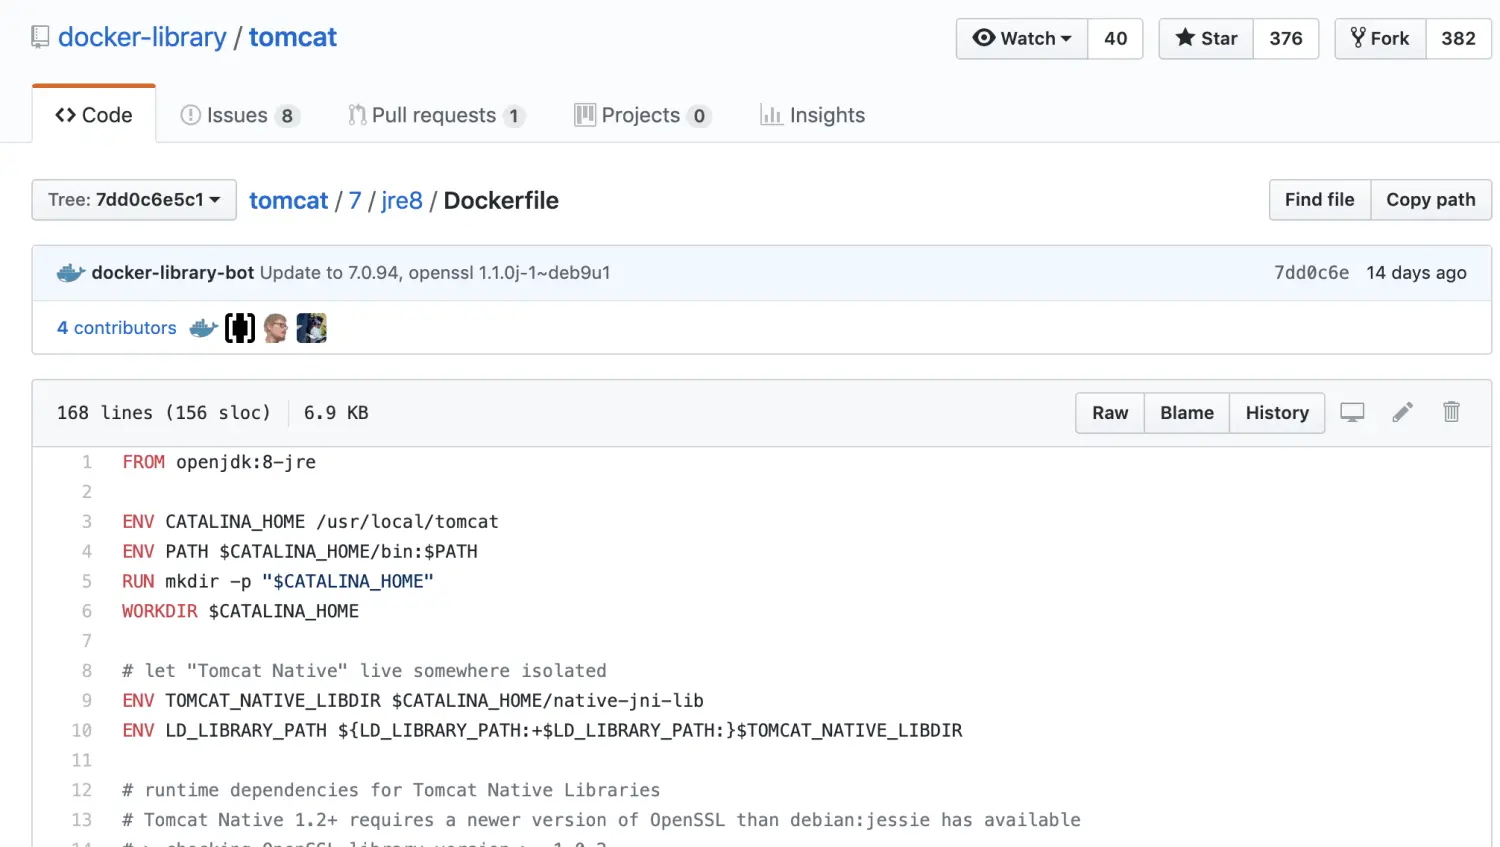Open the file History

click(x=1277, y=413)
